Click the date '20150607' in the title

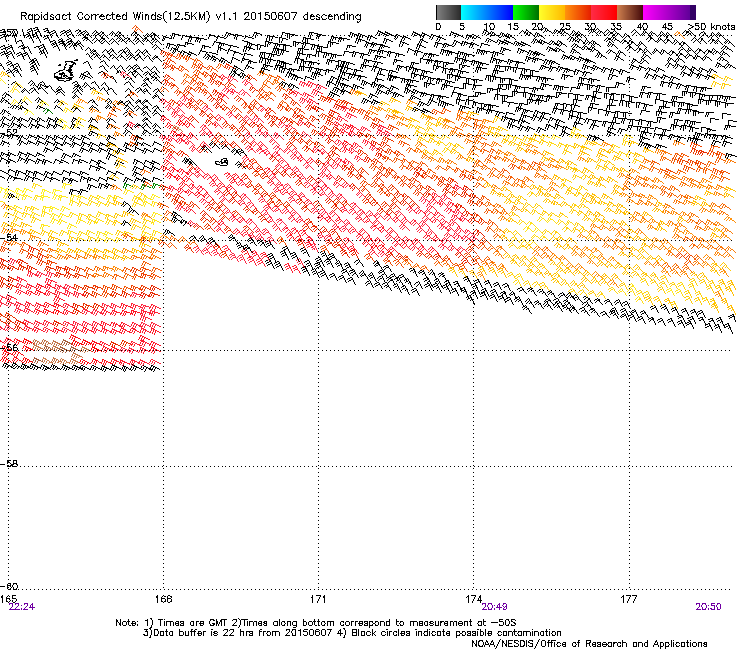click(x=270, y=17)
